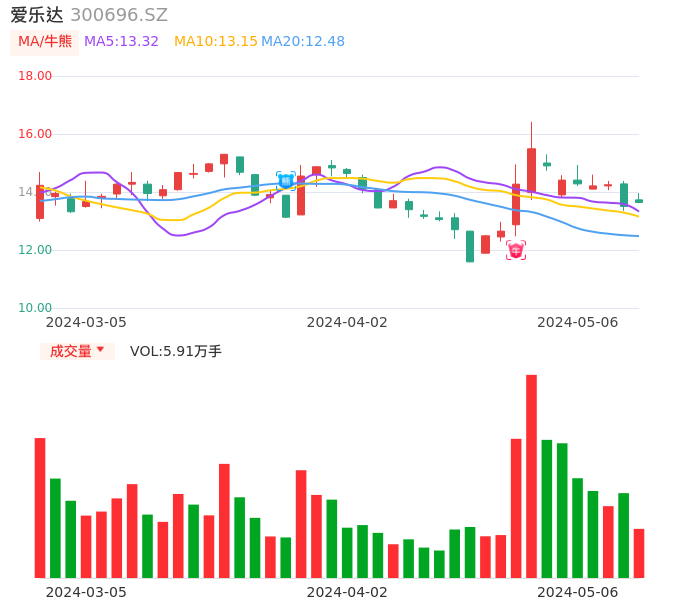
Task: Toggle the MA10:13.15 line legend
Action: [216, 41]
